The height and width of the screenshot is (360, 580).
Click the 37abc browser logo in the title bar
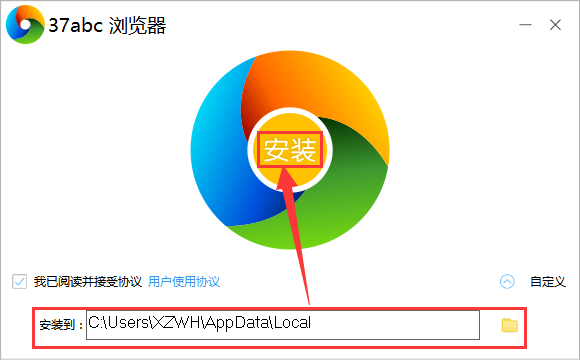click(x=25, y=25)
